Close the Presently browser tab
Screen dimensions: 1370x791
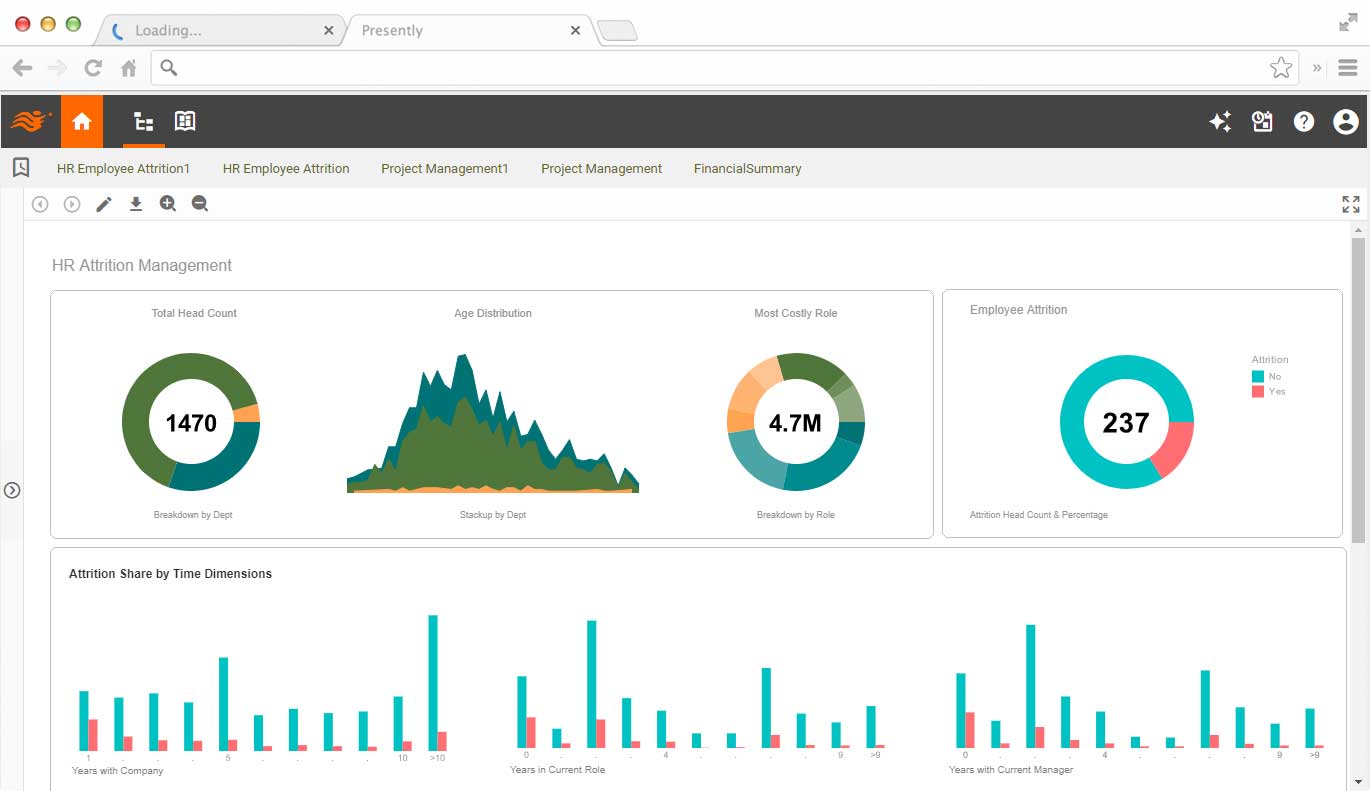click(575, 31)
